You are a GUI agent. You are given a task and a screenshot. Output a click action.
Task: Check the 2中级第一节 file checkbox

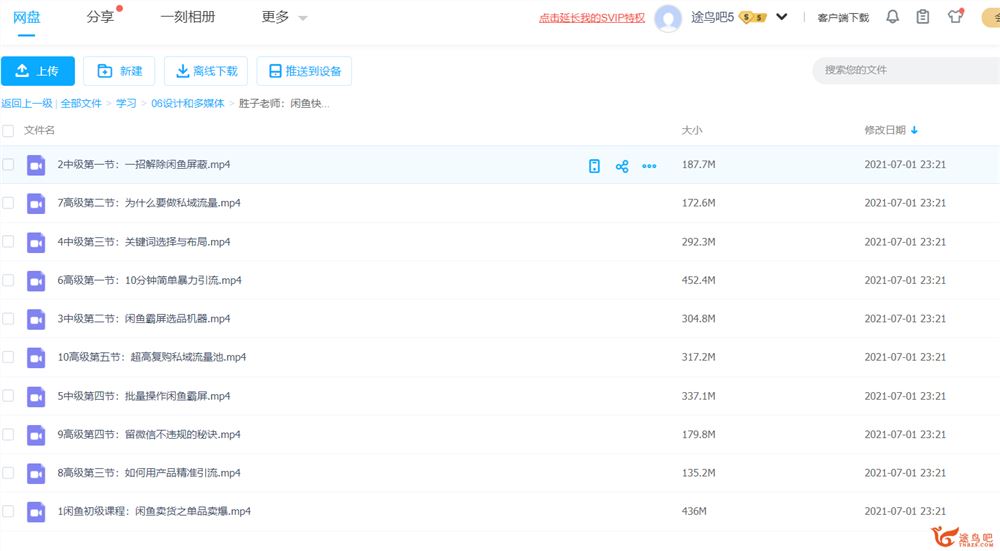click(8, 165)
